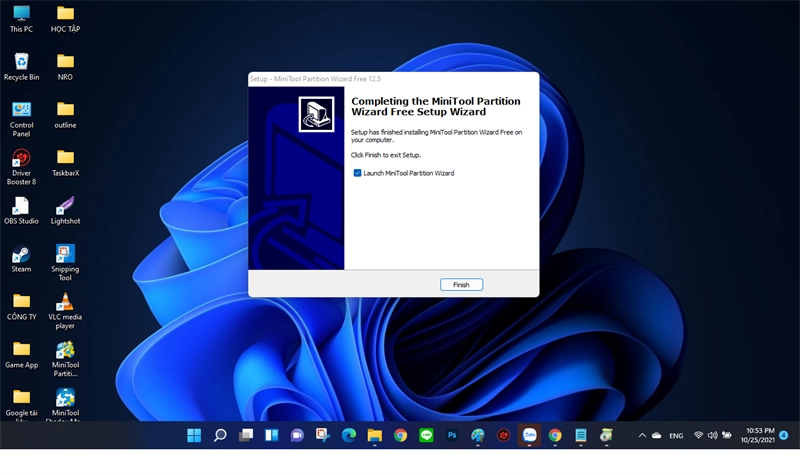Expand the hidden tray icons chevron

[642, 435]
